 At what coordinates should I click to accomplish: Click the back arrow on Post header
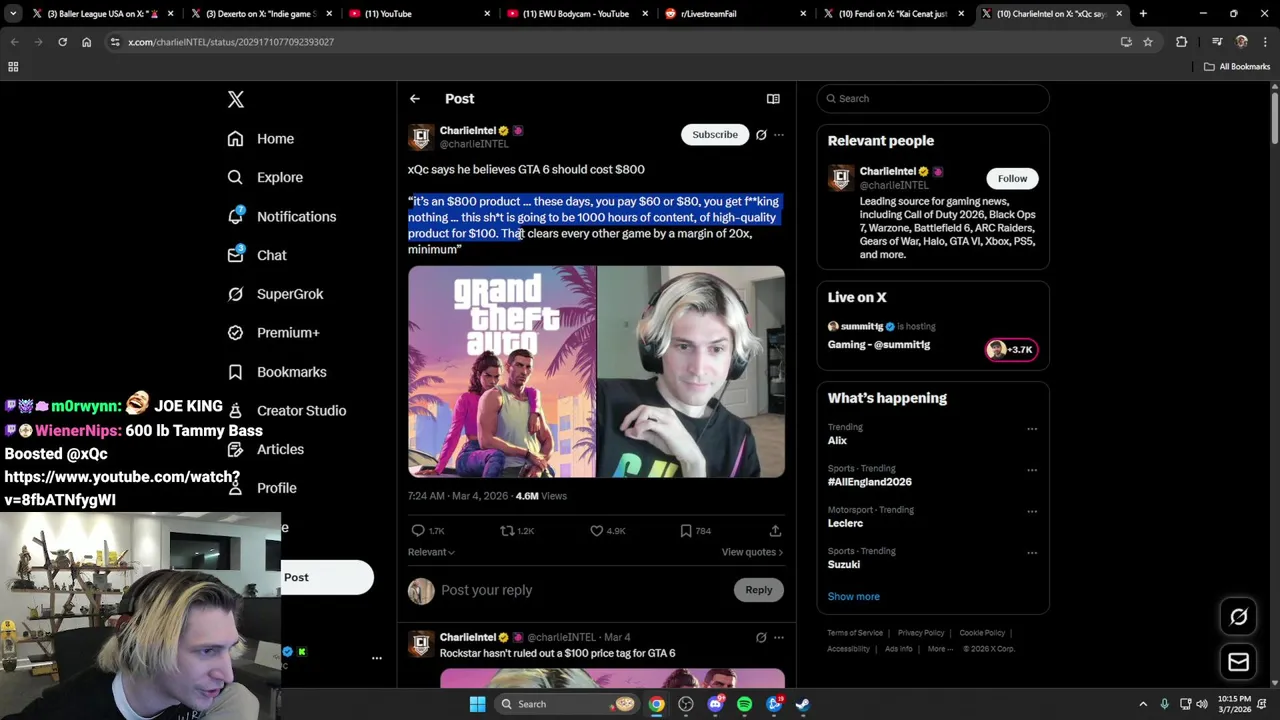coord(414,99)
